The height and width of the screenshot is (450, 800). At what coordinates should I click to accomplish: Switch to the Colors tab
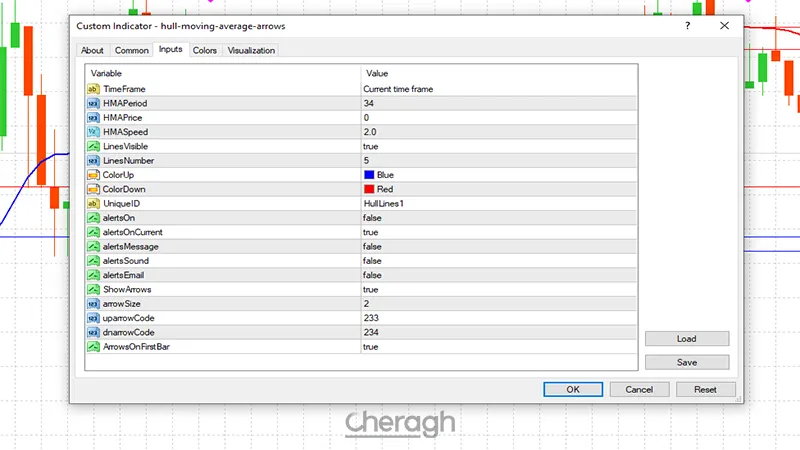click(205, 50)
